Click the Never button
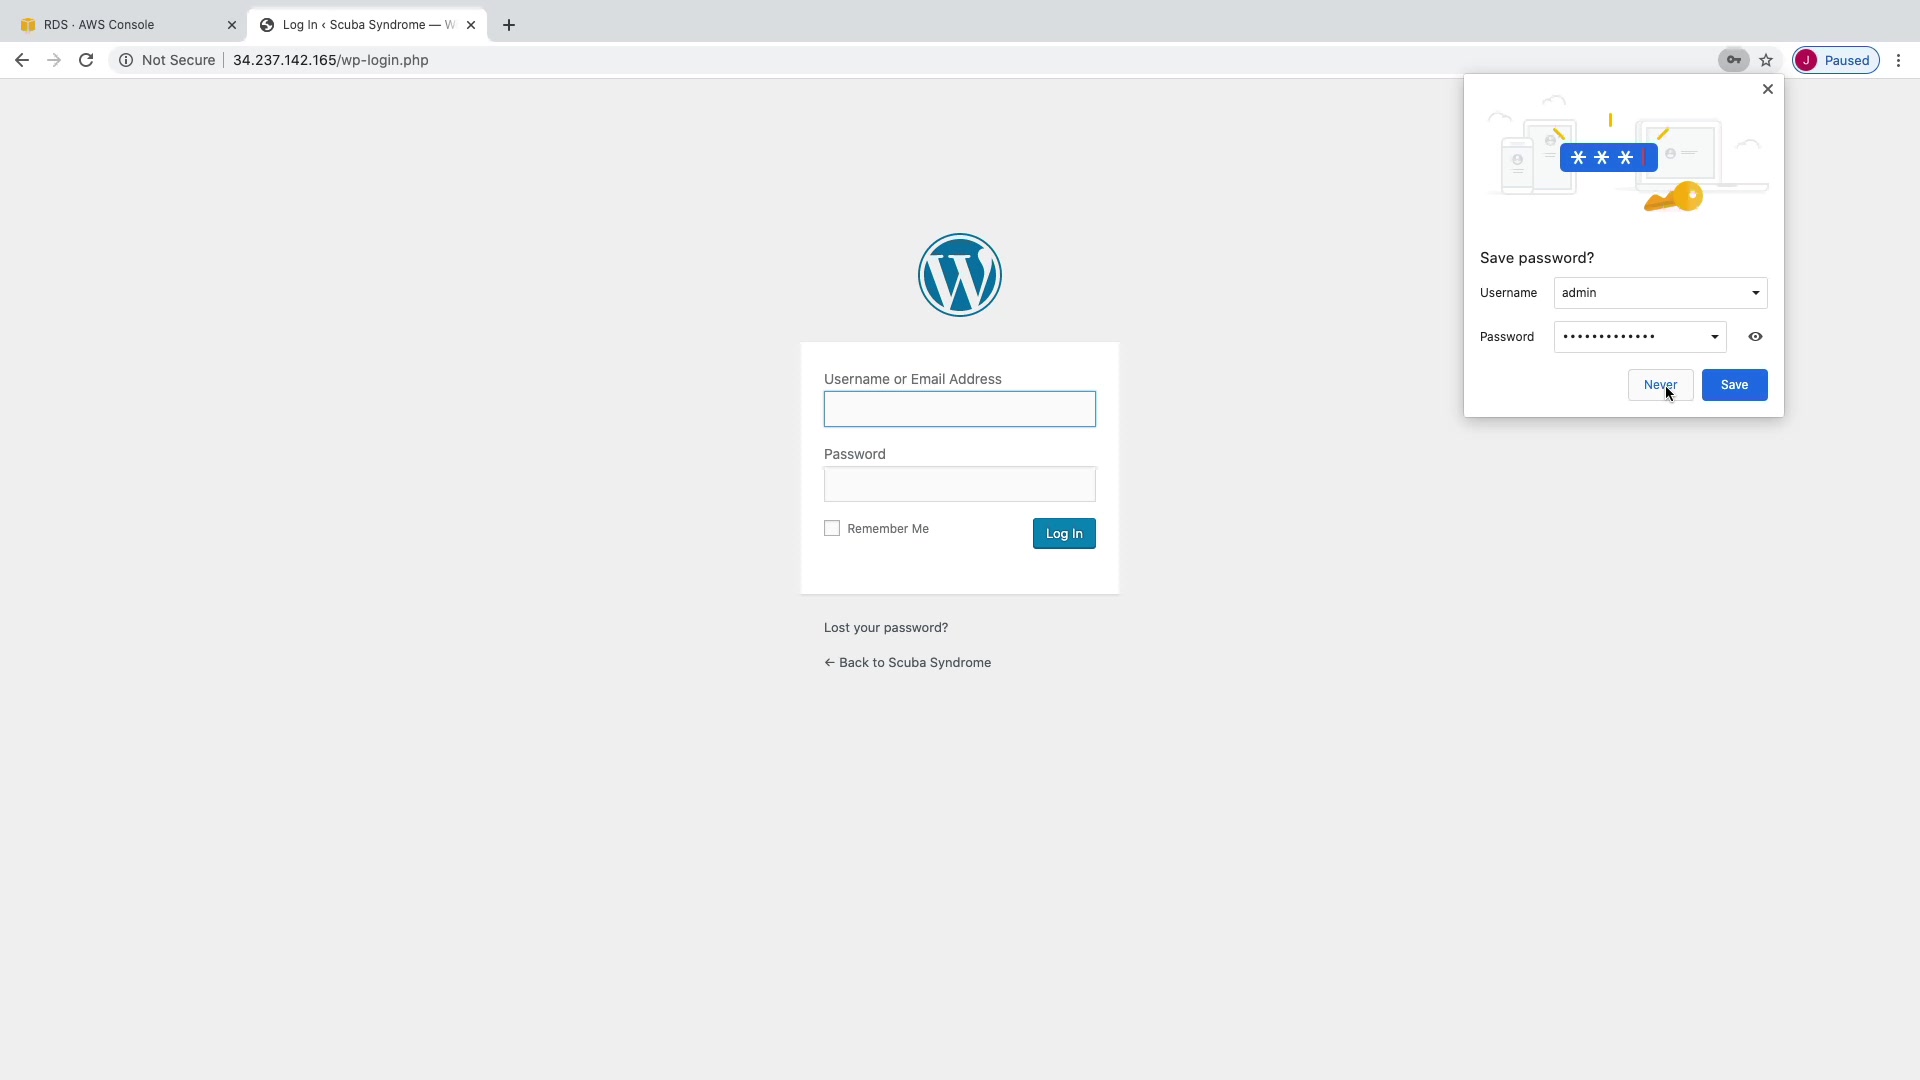1920x1080 pixels. tap(1660, 385)
